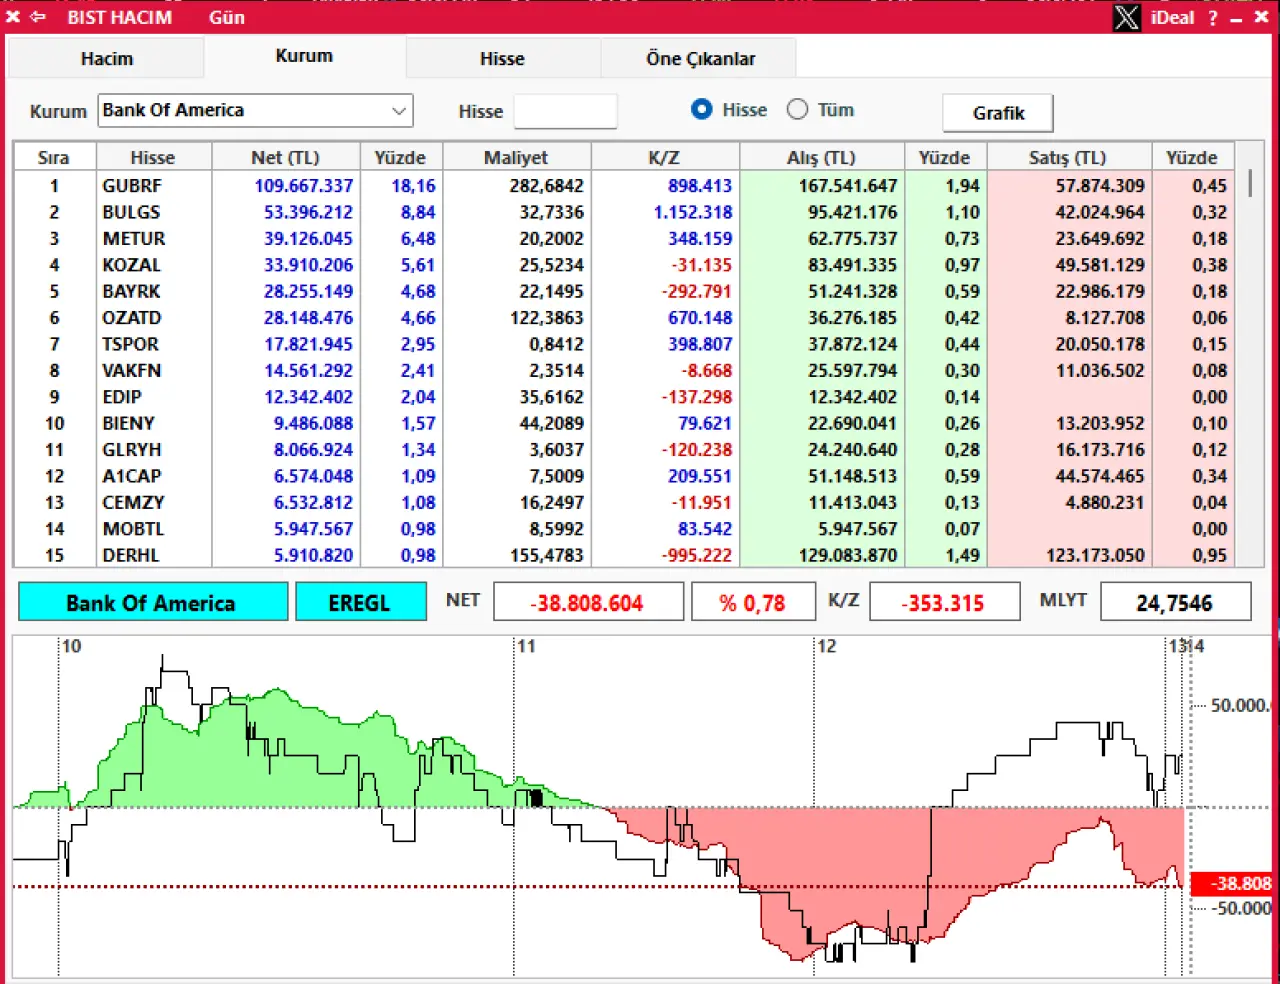Click the Grafik button
Image resolution: width=1280 pixels, height=984 pixels.
[x=998, y=113]
